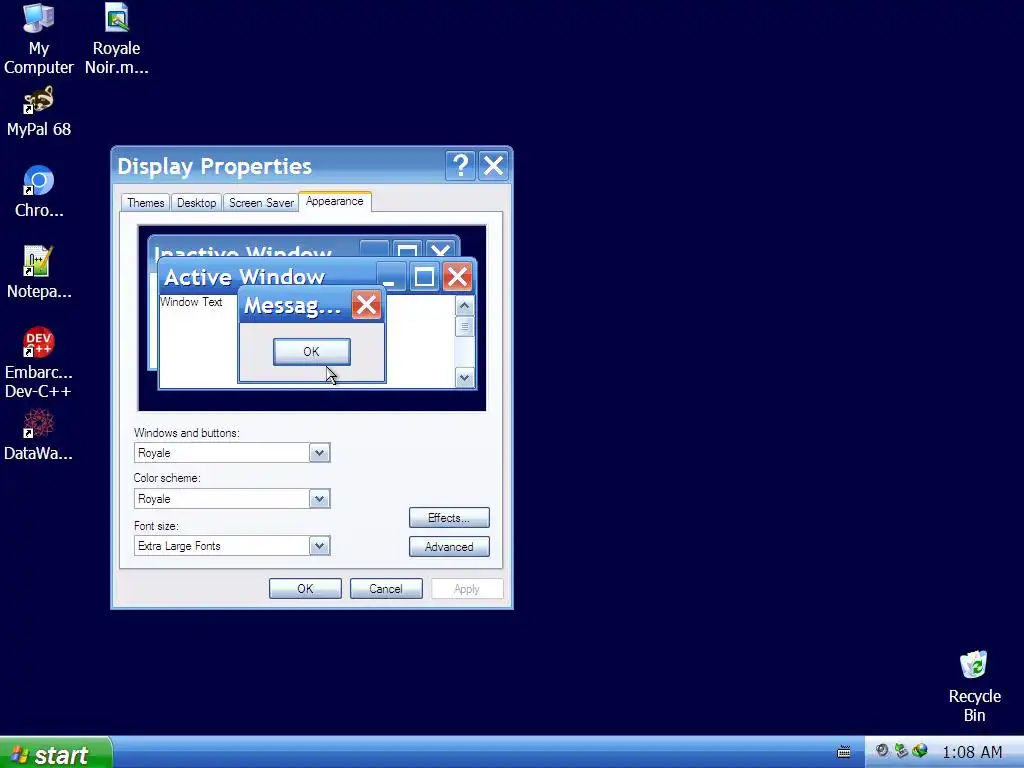Click the greyed-out Apply button
Image resolution: width=1024 pixels, height=768 pixels.
pyautogui.click(x=467, y=588)
